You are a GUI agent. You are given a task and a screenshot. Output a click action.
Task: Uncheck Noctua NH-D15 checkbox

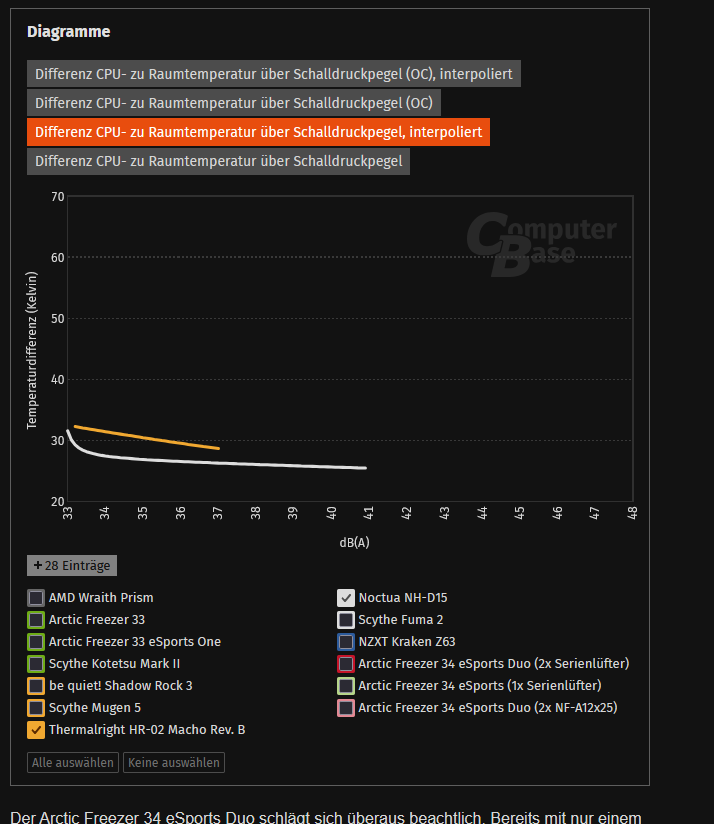(346, 598)
